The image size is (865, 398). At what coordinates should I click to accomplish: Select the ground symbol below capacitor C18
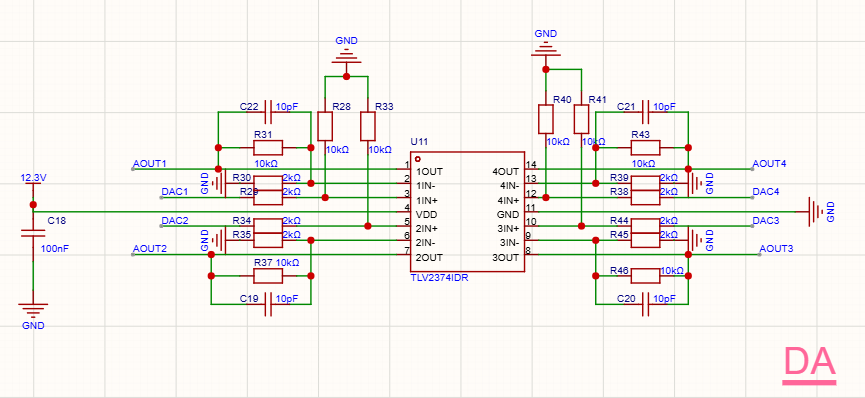(x=33, y=310)
